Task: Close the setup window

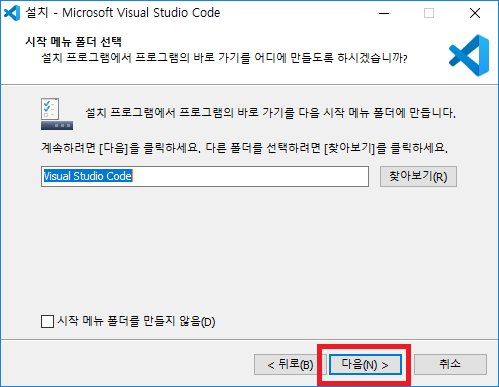Action: 475,13
